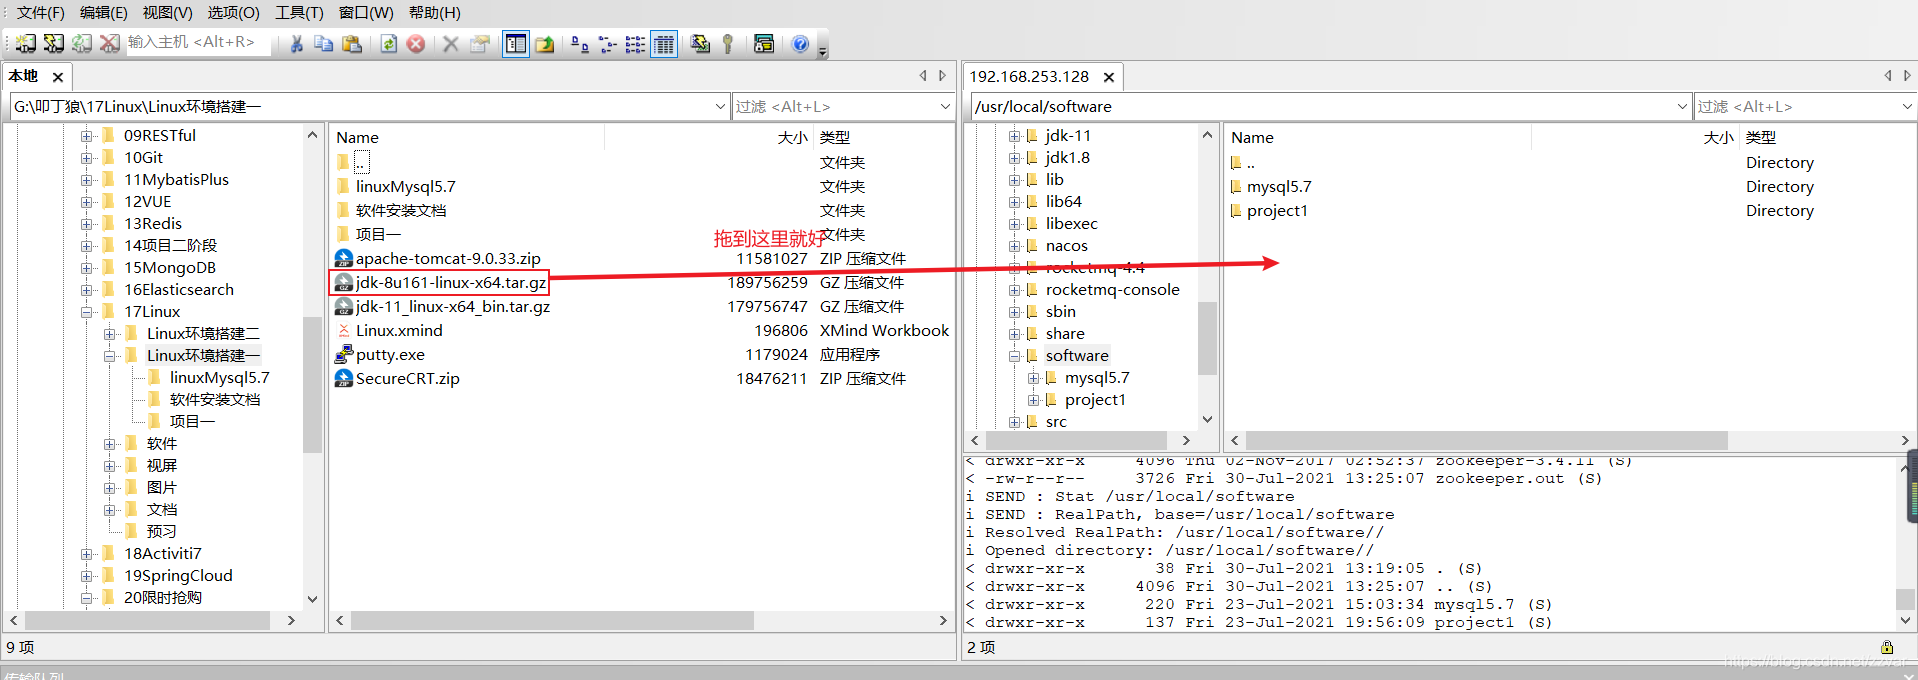Click the red Stop transfer icon

[x=416, y=44]
